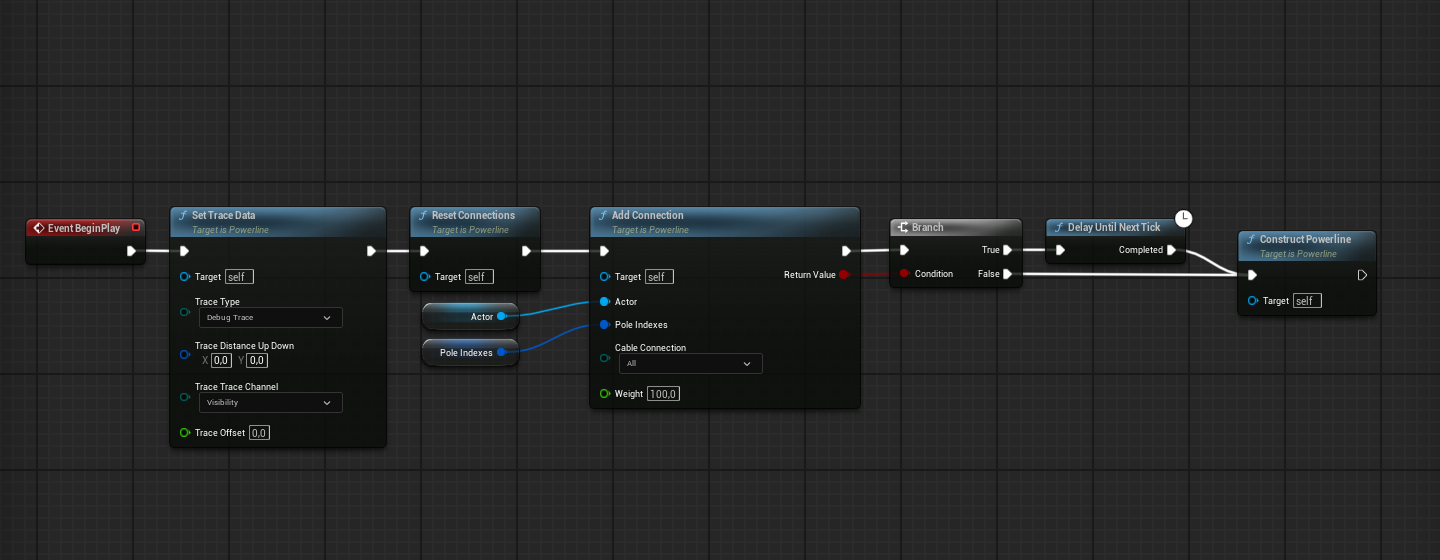Click the Trace Distance X value field

[x=221, y=360]
